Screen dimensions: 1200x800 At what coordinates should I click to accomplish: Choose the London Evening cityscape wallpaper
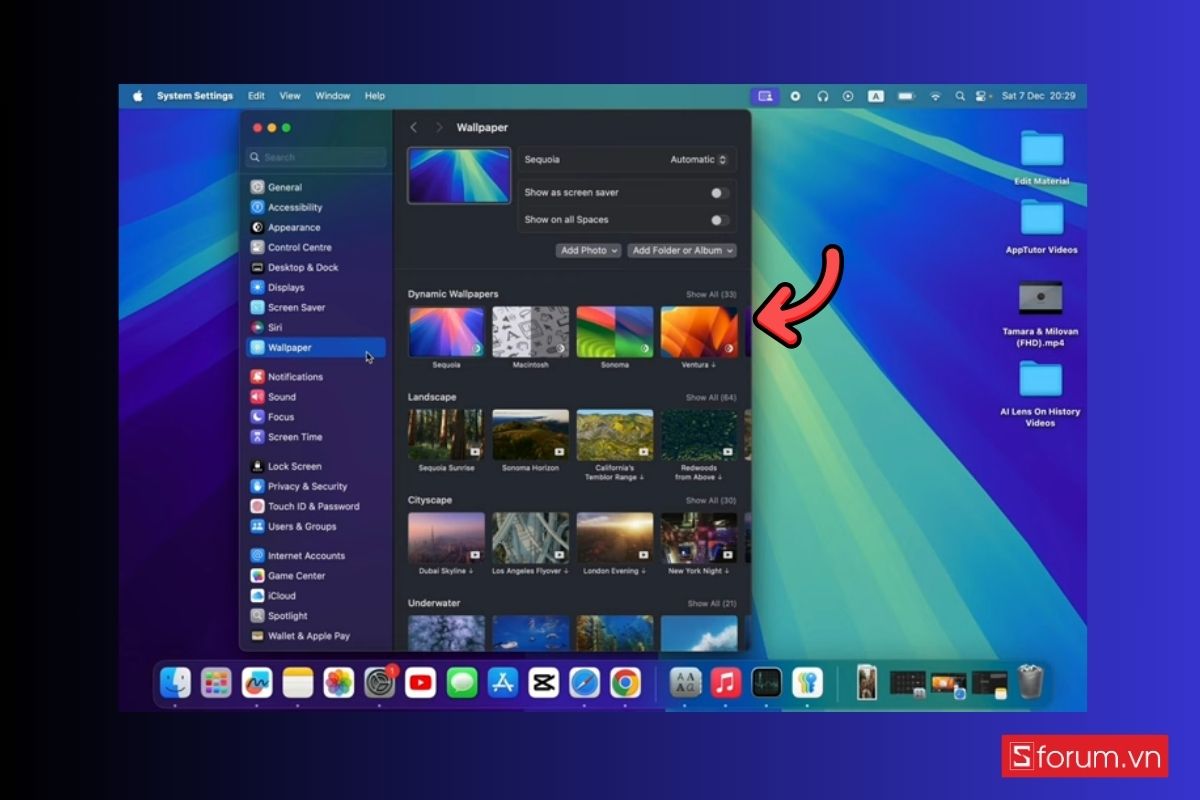(x=615, y=538)
